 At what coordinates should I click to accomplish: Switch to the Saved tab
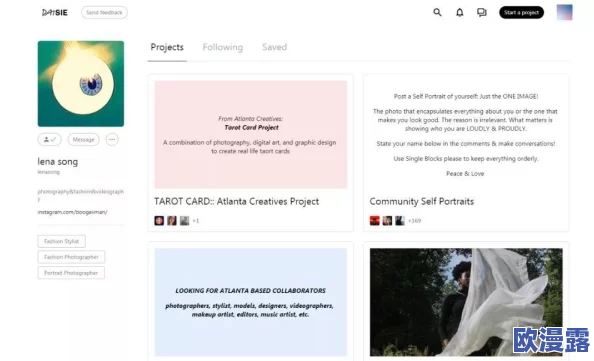coord(275,47)
